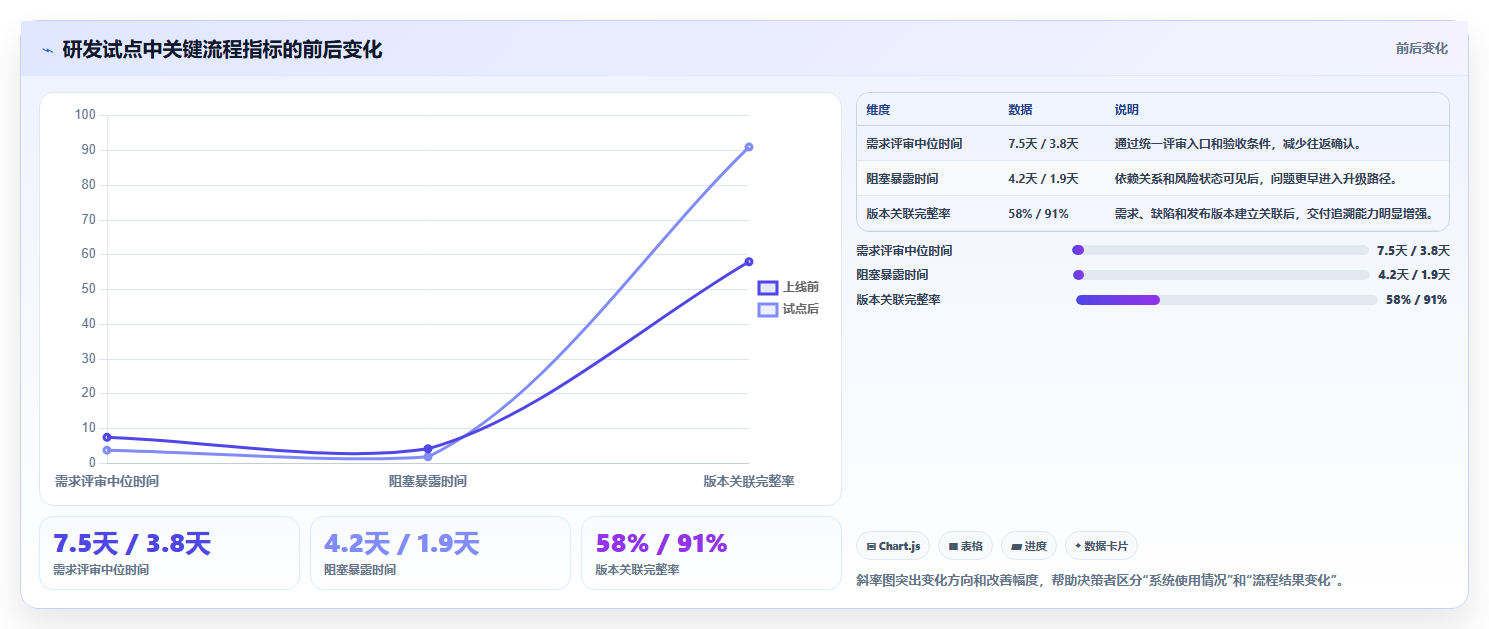Click the 4.2天 / 1.9天 data card
Image resolution: width=1489 pixels, height=629 pixels.
440,553
